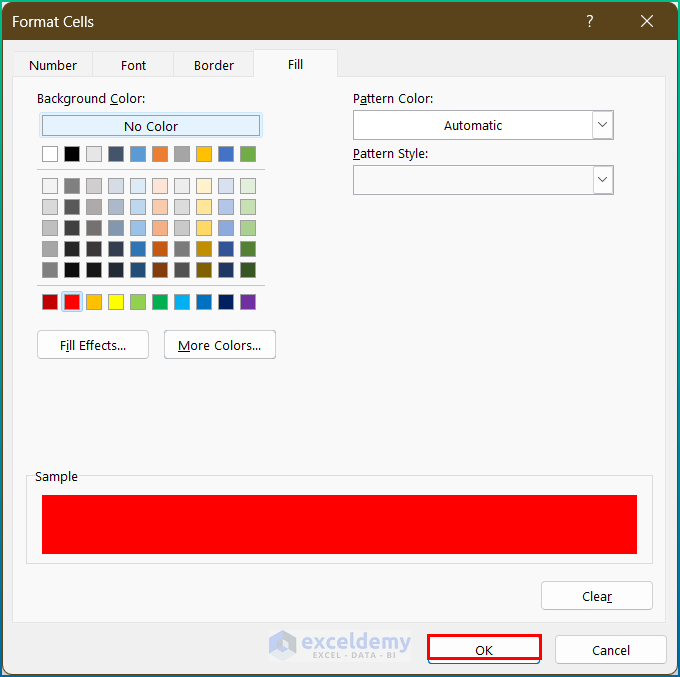Pick the black theme color swatch
Screen dimensions: 680x677
72,154
